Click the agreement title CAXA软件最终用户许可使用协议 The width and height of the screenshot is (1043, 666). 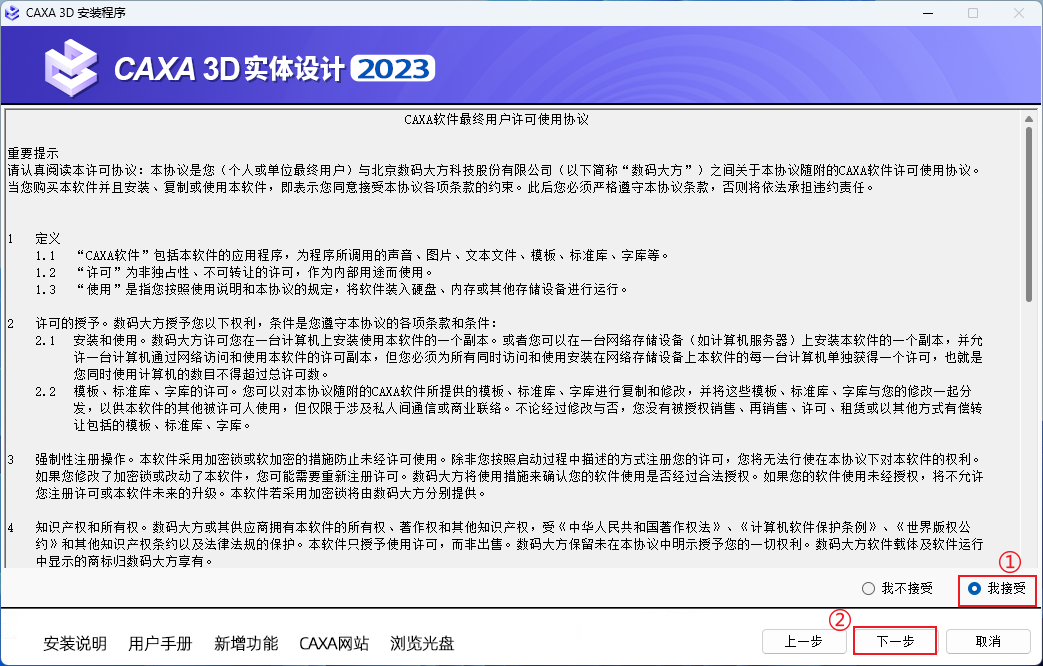tap(496, 120)
